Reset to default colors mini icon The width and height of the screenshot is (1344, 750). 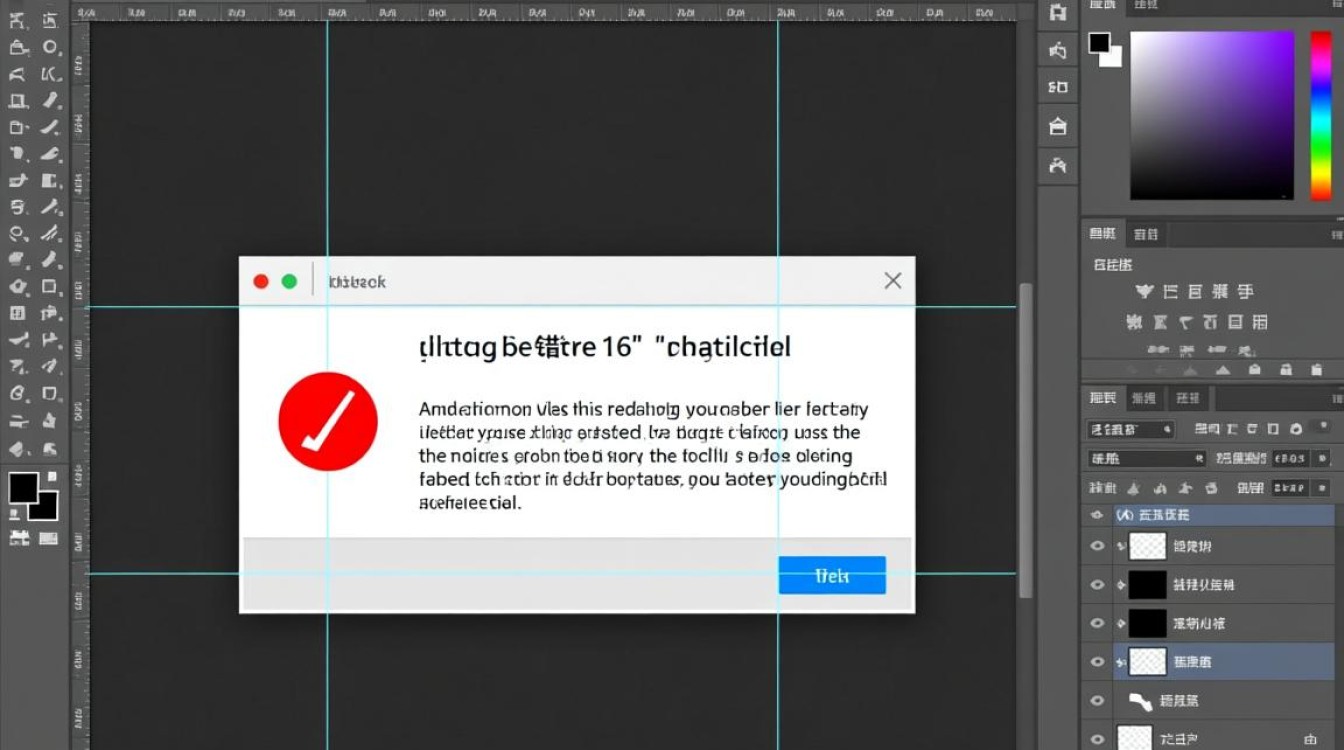tap(14, 514)
